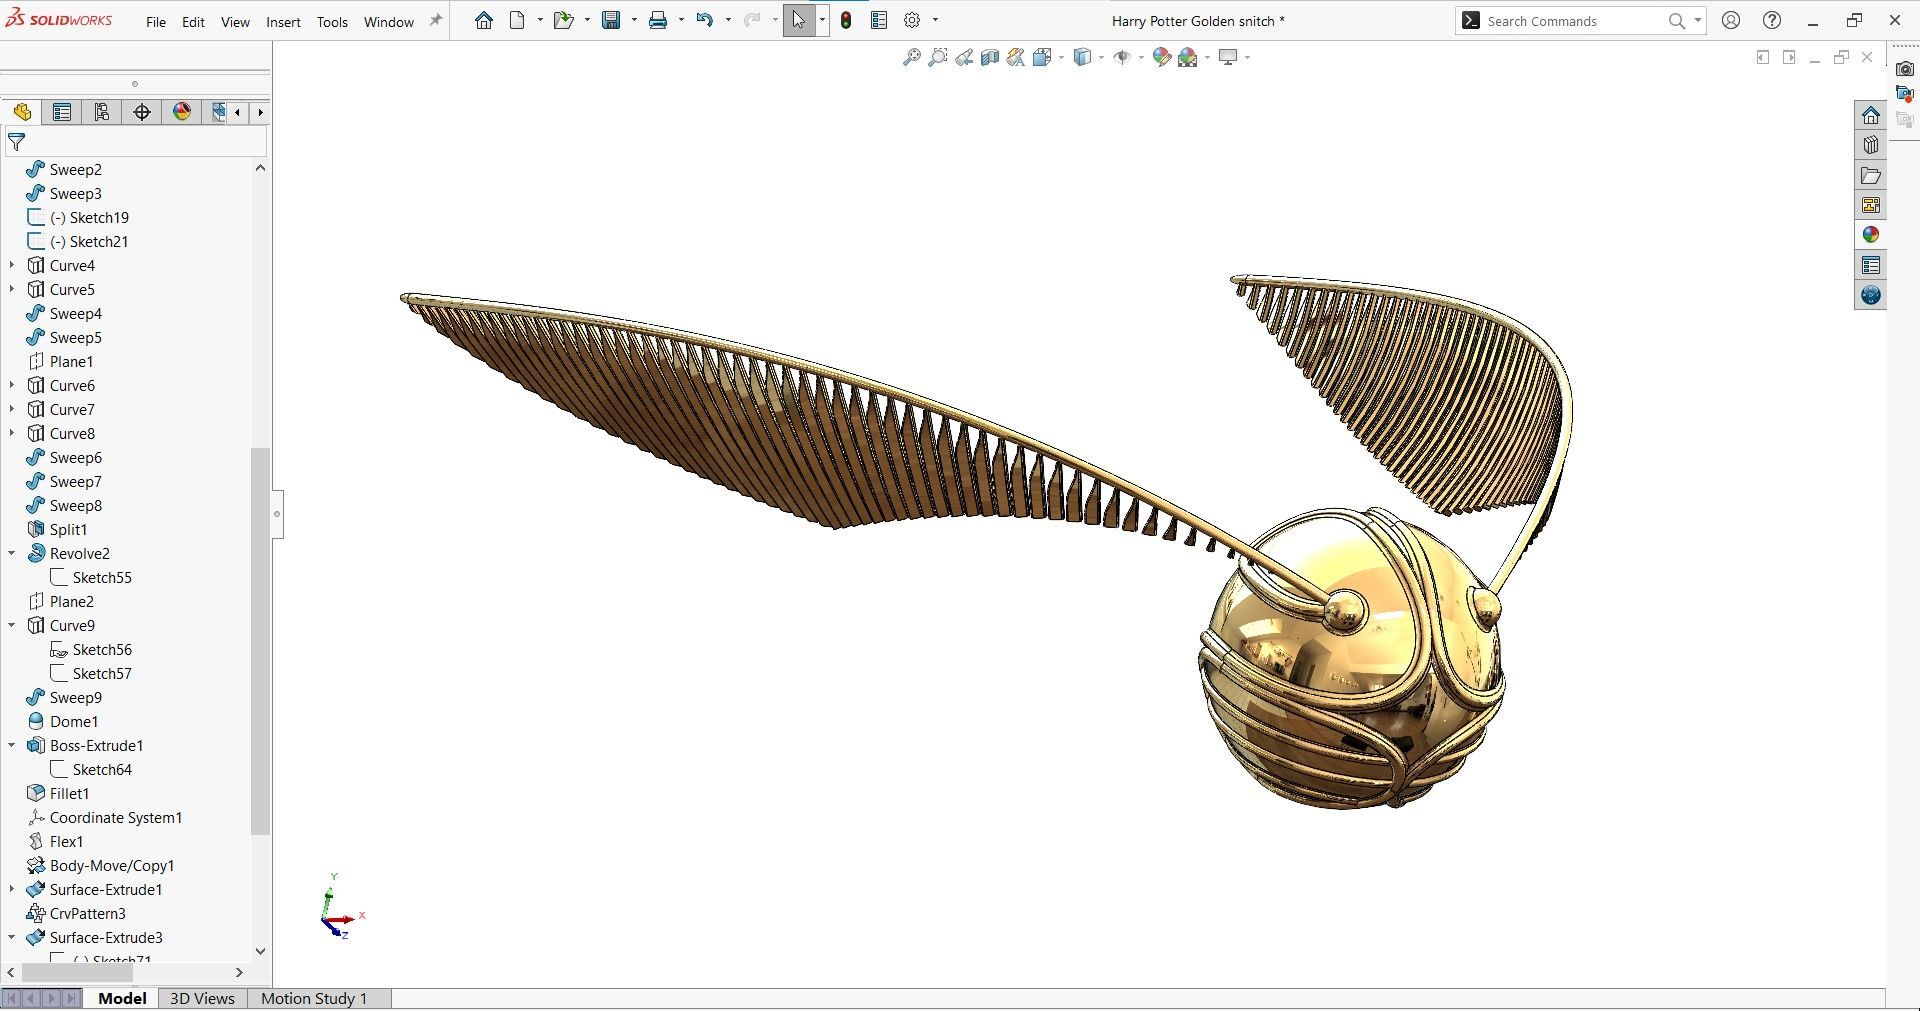Expand the Curve4 tree node
Image resolution: width=1920 pixels, height=1011 pixels.
(x=12, y=265)
